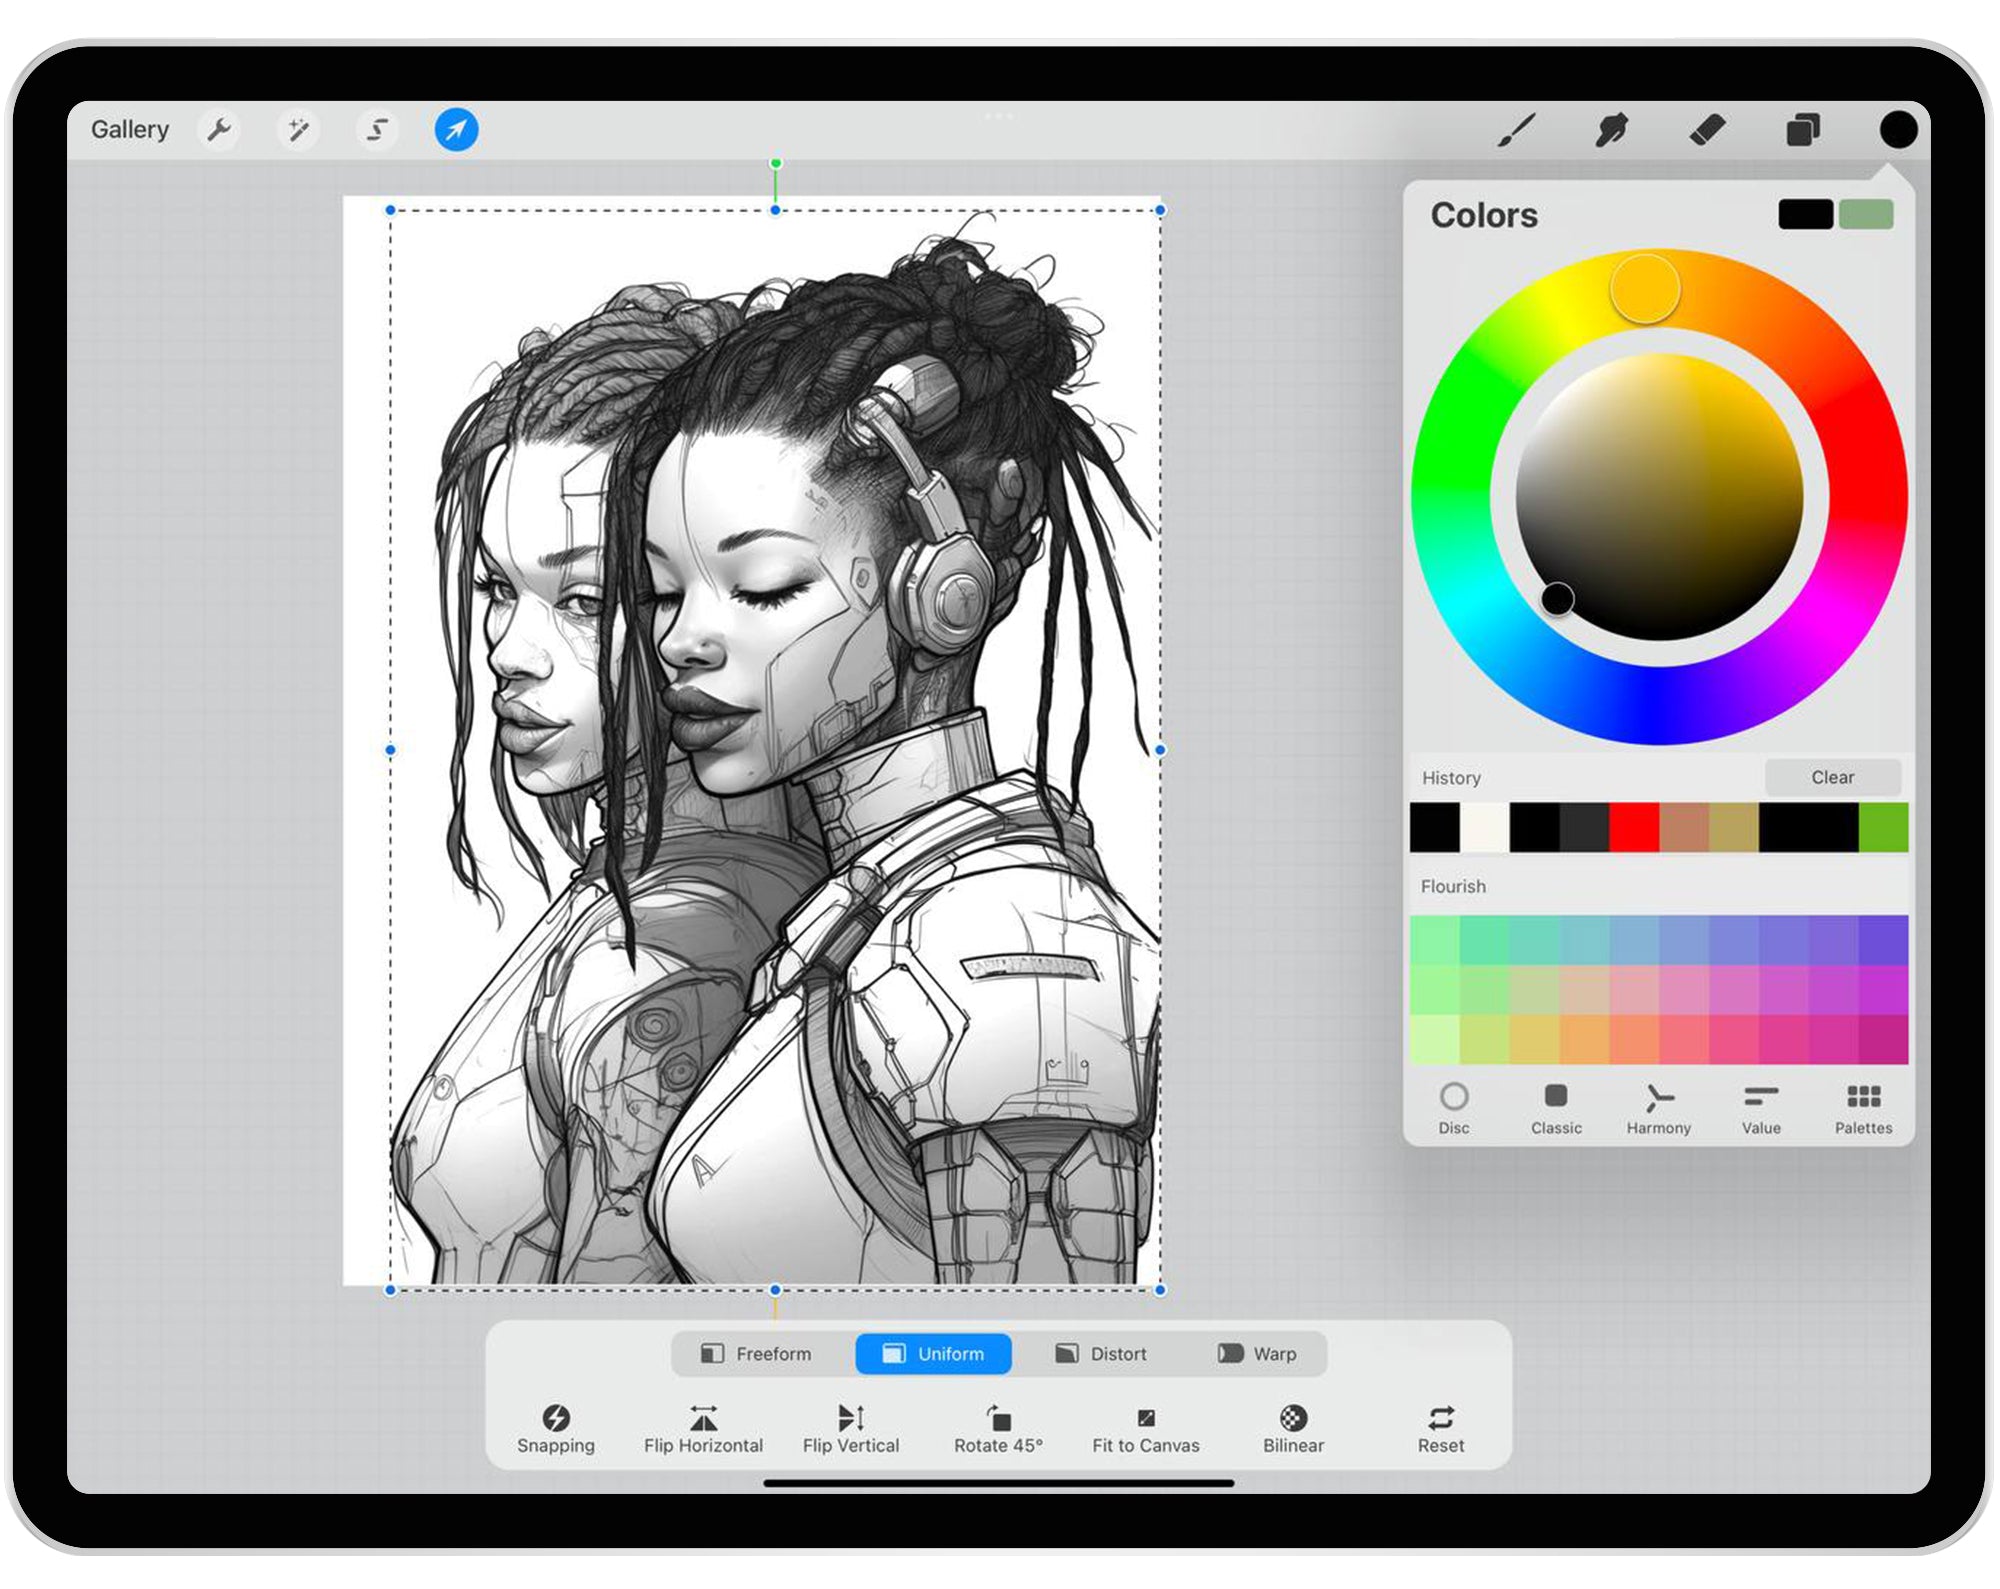Select the Smudge tool
This screenshot has height=1589, width=2000.
click(x=1611, y=130)
